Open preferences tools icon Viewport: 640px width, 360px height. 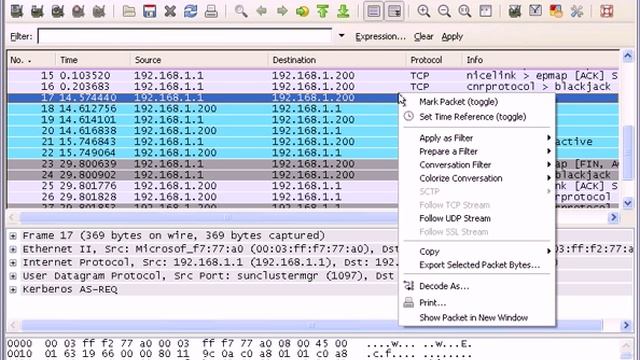click(x=576, y=11)
